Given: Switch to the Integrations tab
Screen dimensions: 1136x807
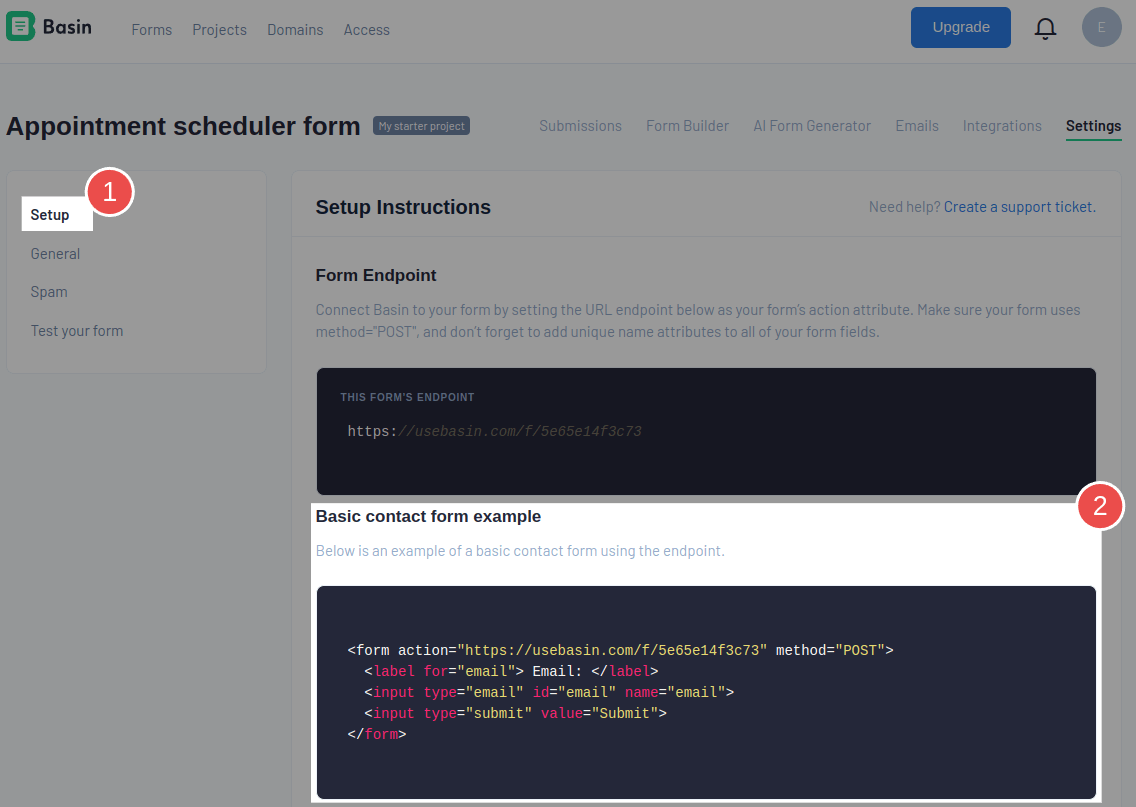Looking at the screenshot, I should pos(1002,125).
